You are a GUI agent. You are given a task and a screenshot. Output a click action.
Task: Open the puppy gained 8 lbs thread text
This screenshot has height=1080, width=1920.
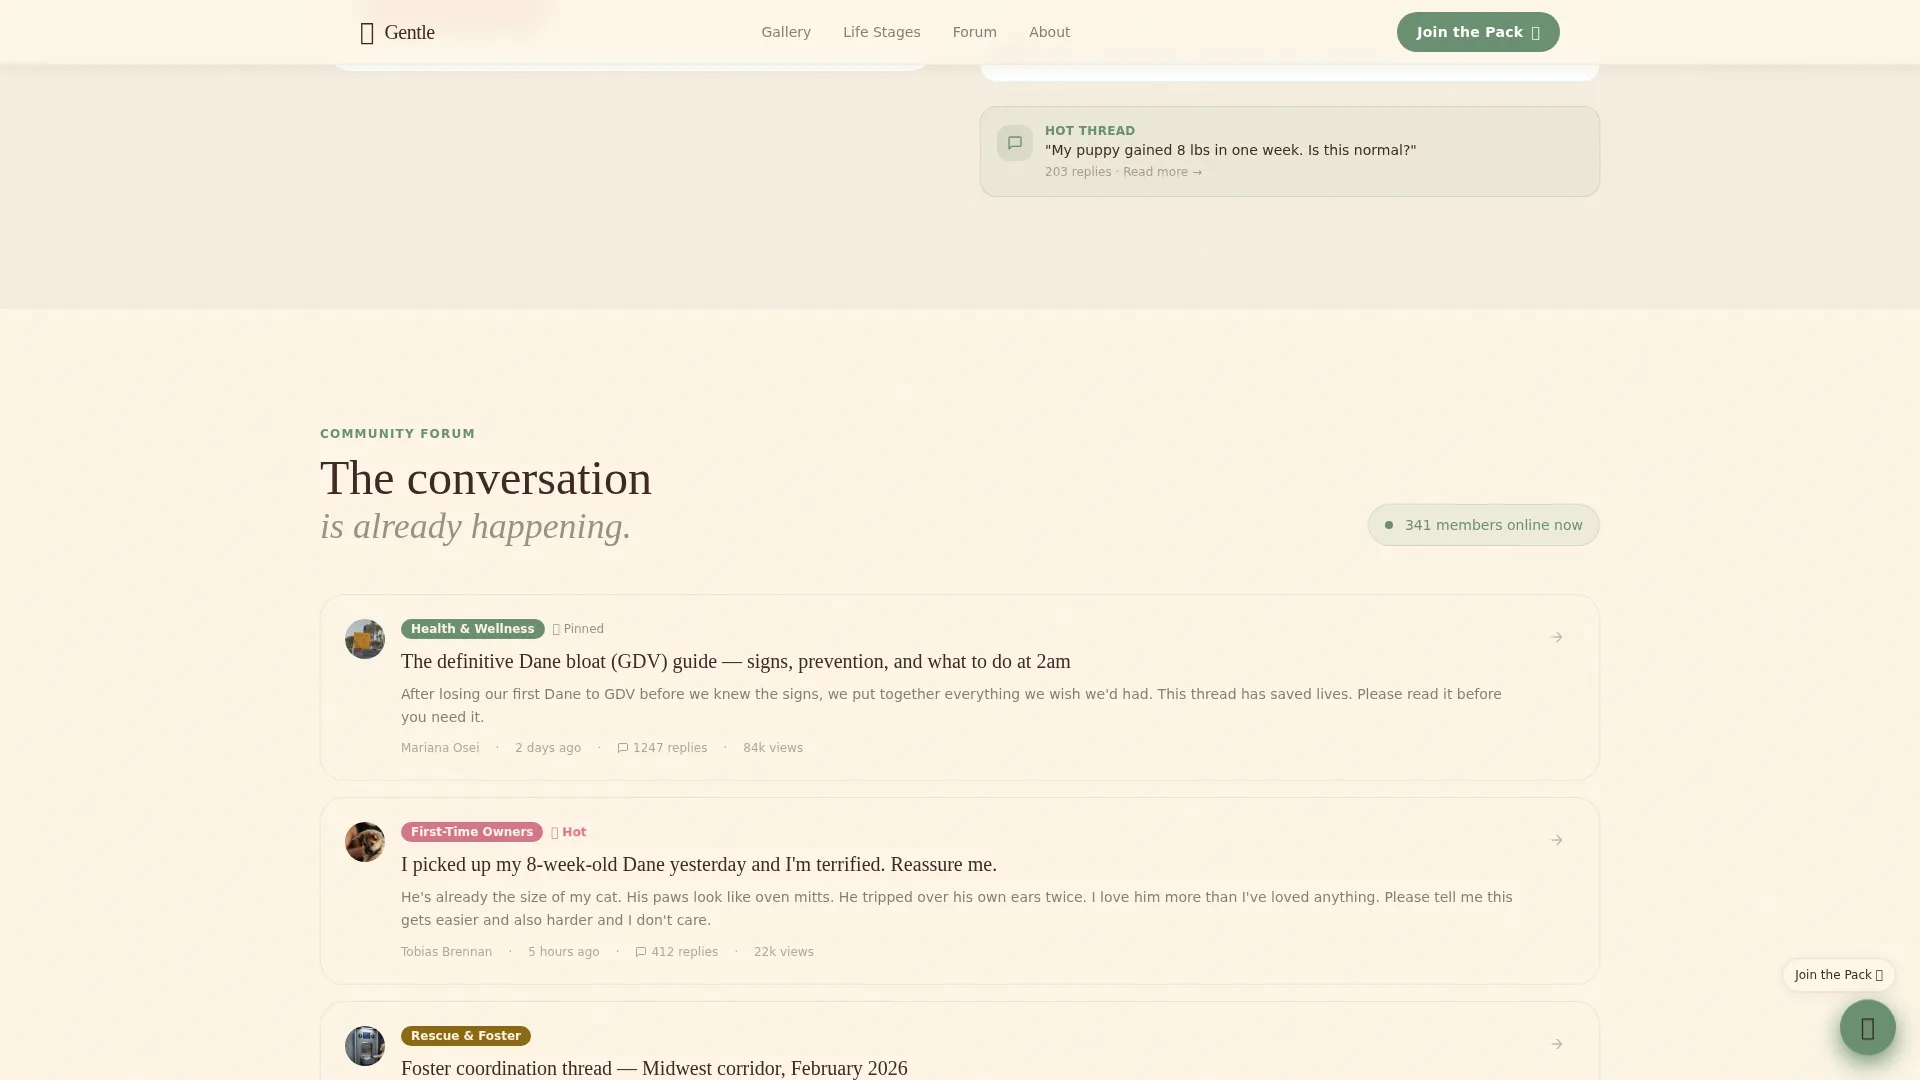point(1230,150)
